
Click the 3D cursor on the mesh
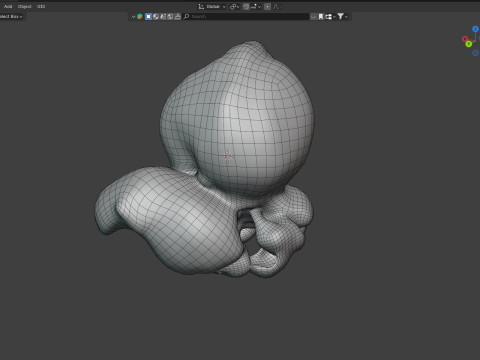coord(228,156)
